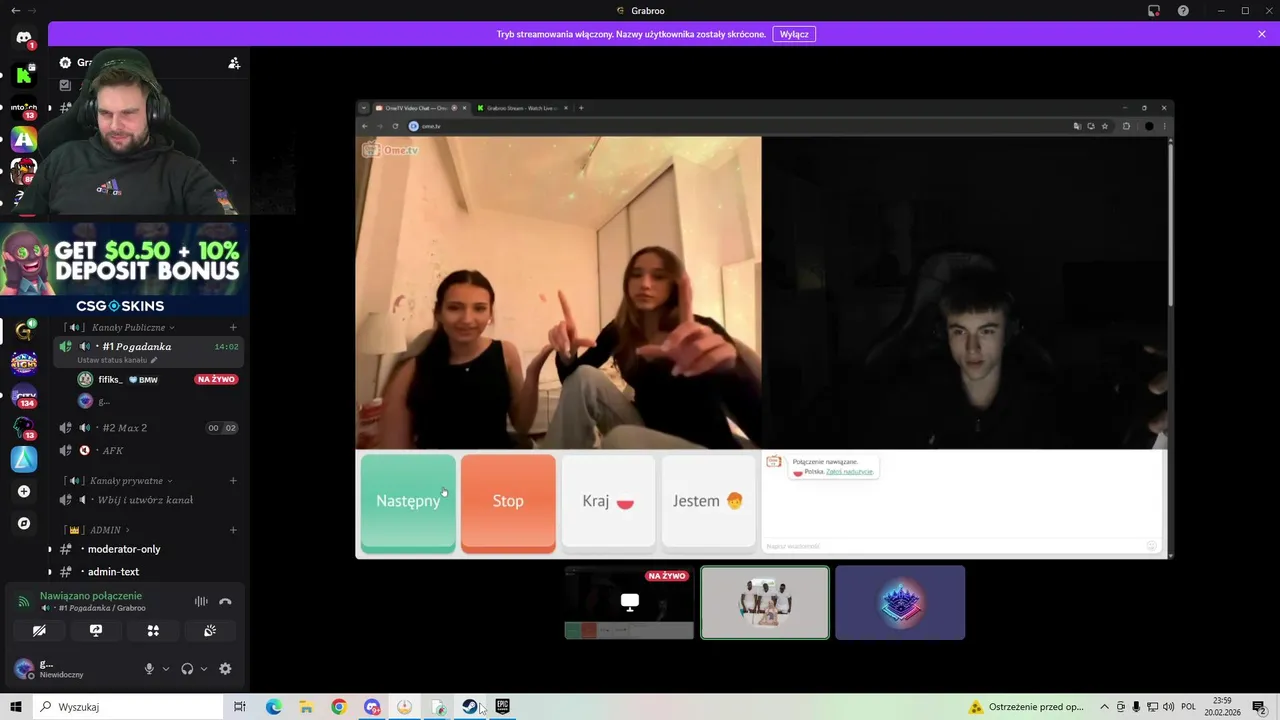Screen dimensions: 1280x720
Task: Open the moderator-only text channel
Action: tap(148, 549)
